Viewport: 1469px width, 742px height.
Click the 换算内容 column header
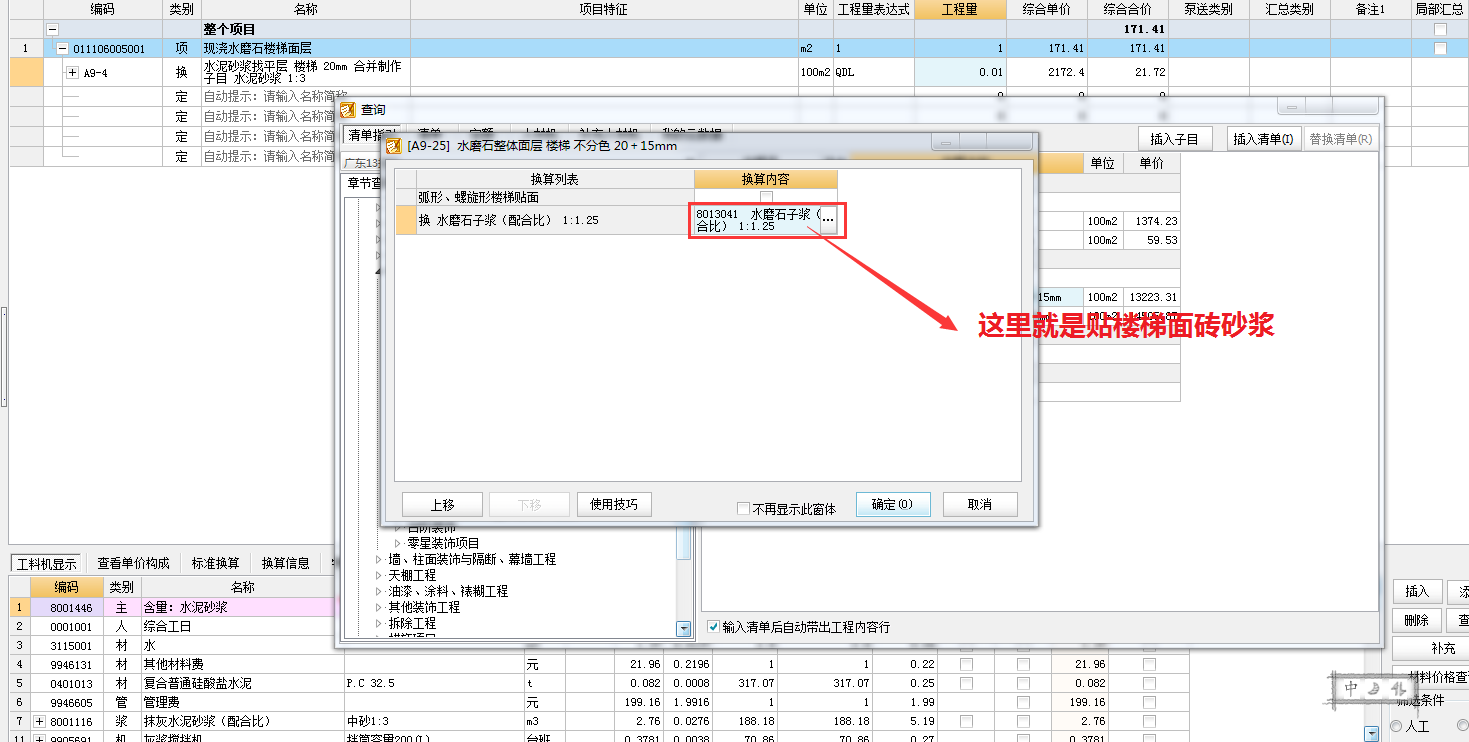pos(766,179)
